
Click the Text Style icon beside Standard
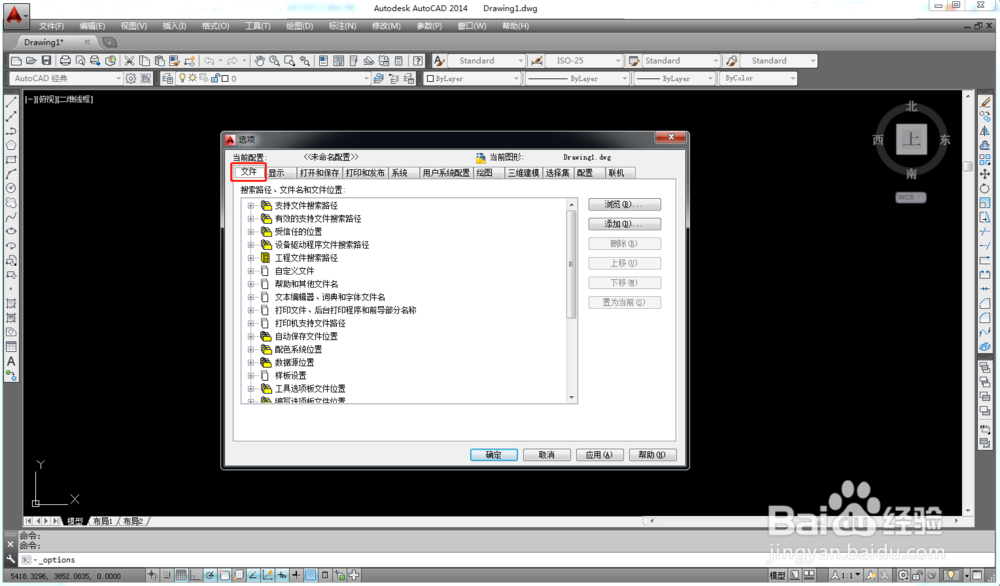click(439, 61)
